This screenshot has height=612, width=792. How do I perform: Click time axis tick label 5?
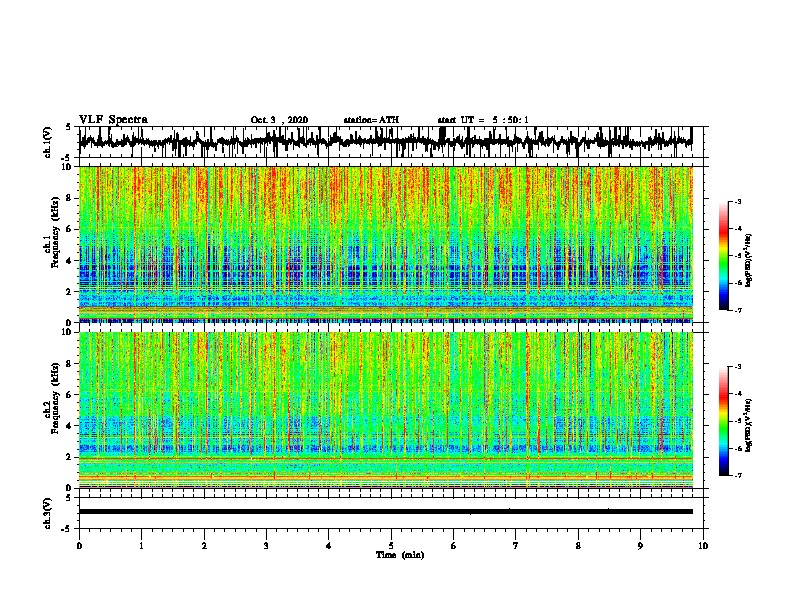391,546
